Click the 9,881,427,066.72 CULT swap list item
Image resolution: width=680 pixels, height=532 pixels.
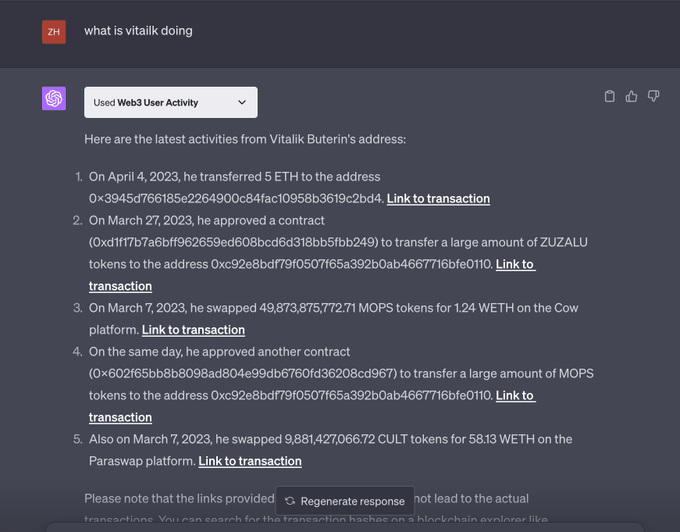point(330,439)
